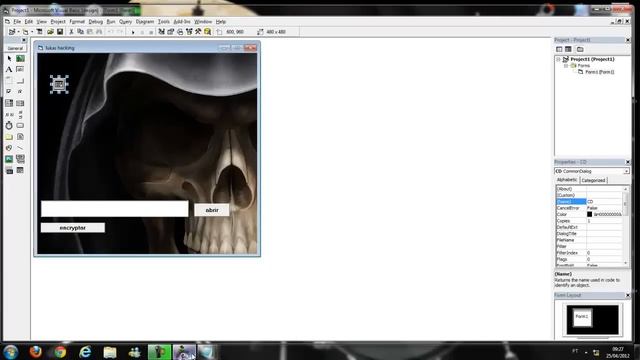Open the File menu
This screenshot has height=360, width=640.
click(x=17, y=22)
